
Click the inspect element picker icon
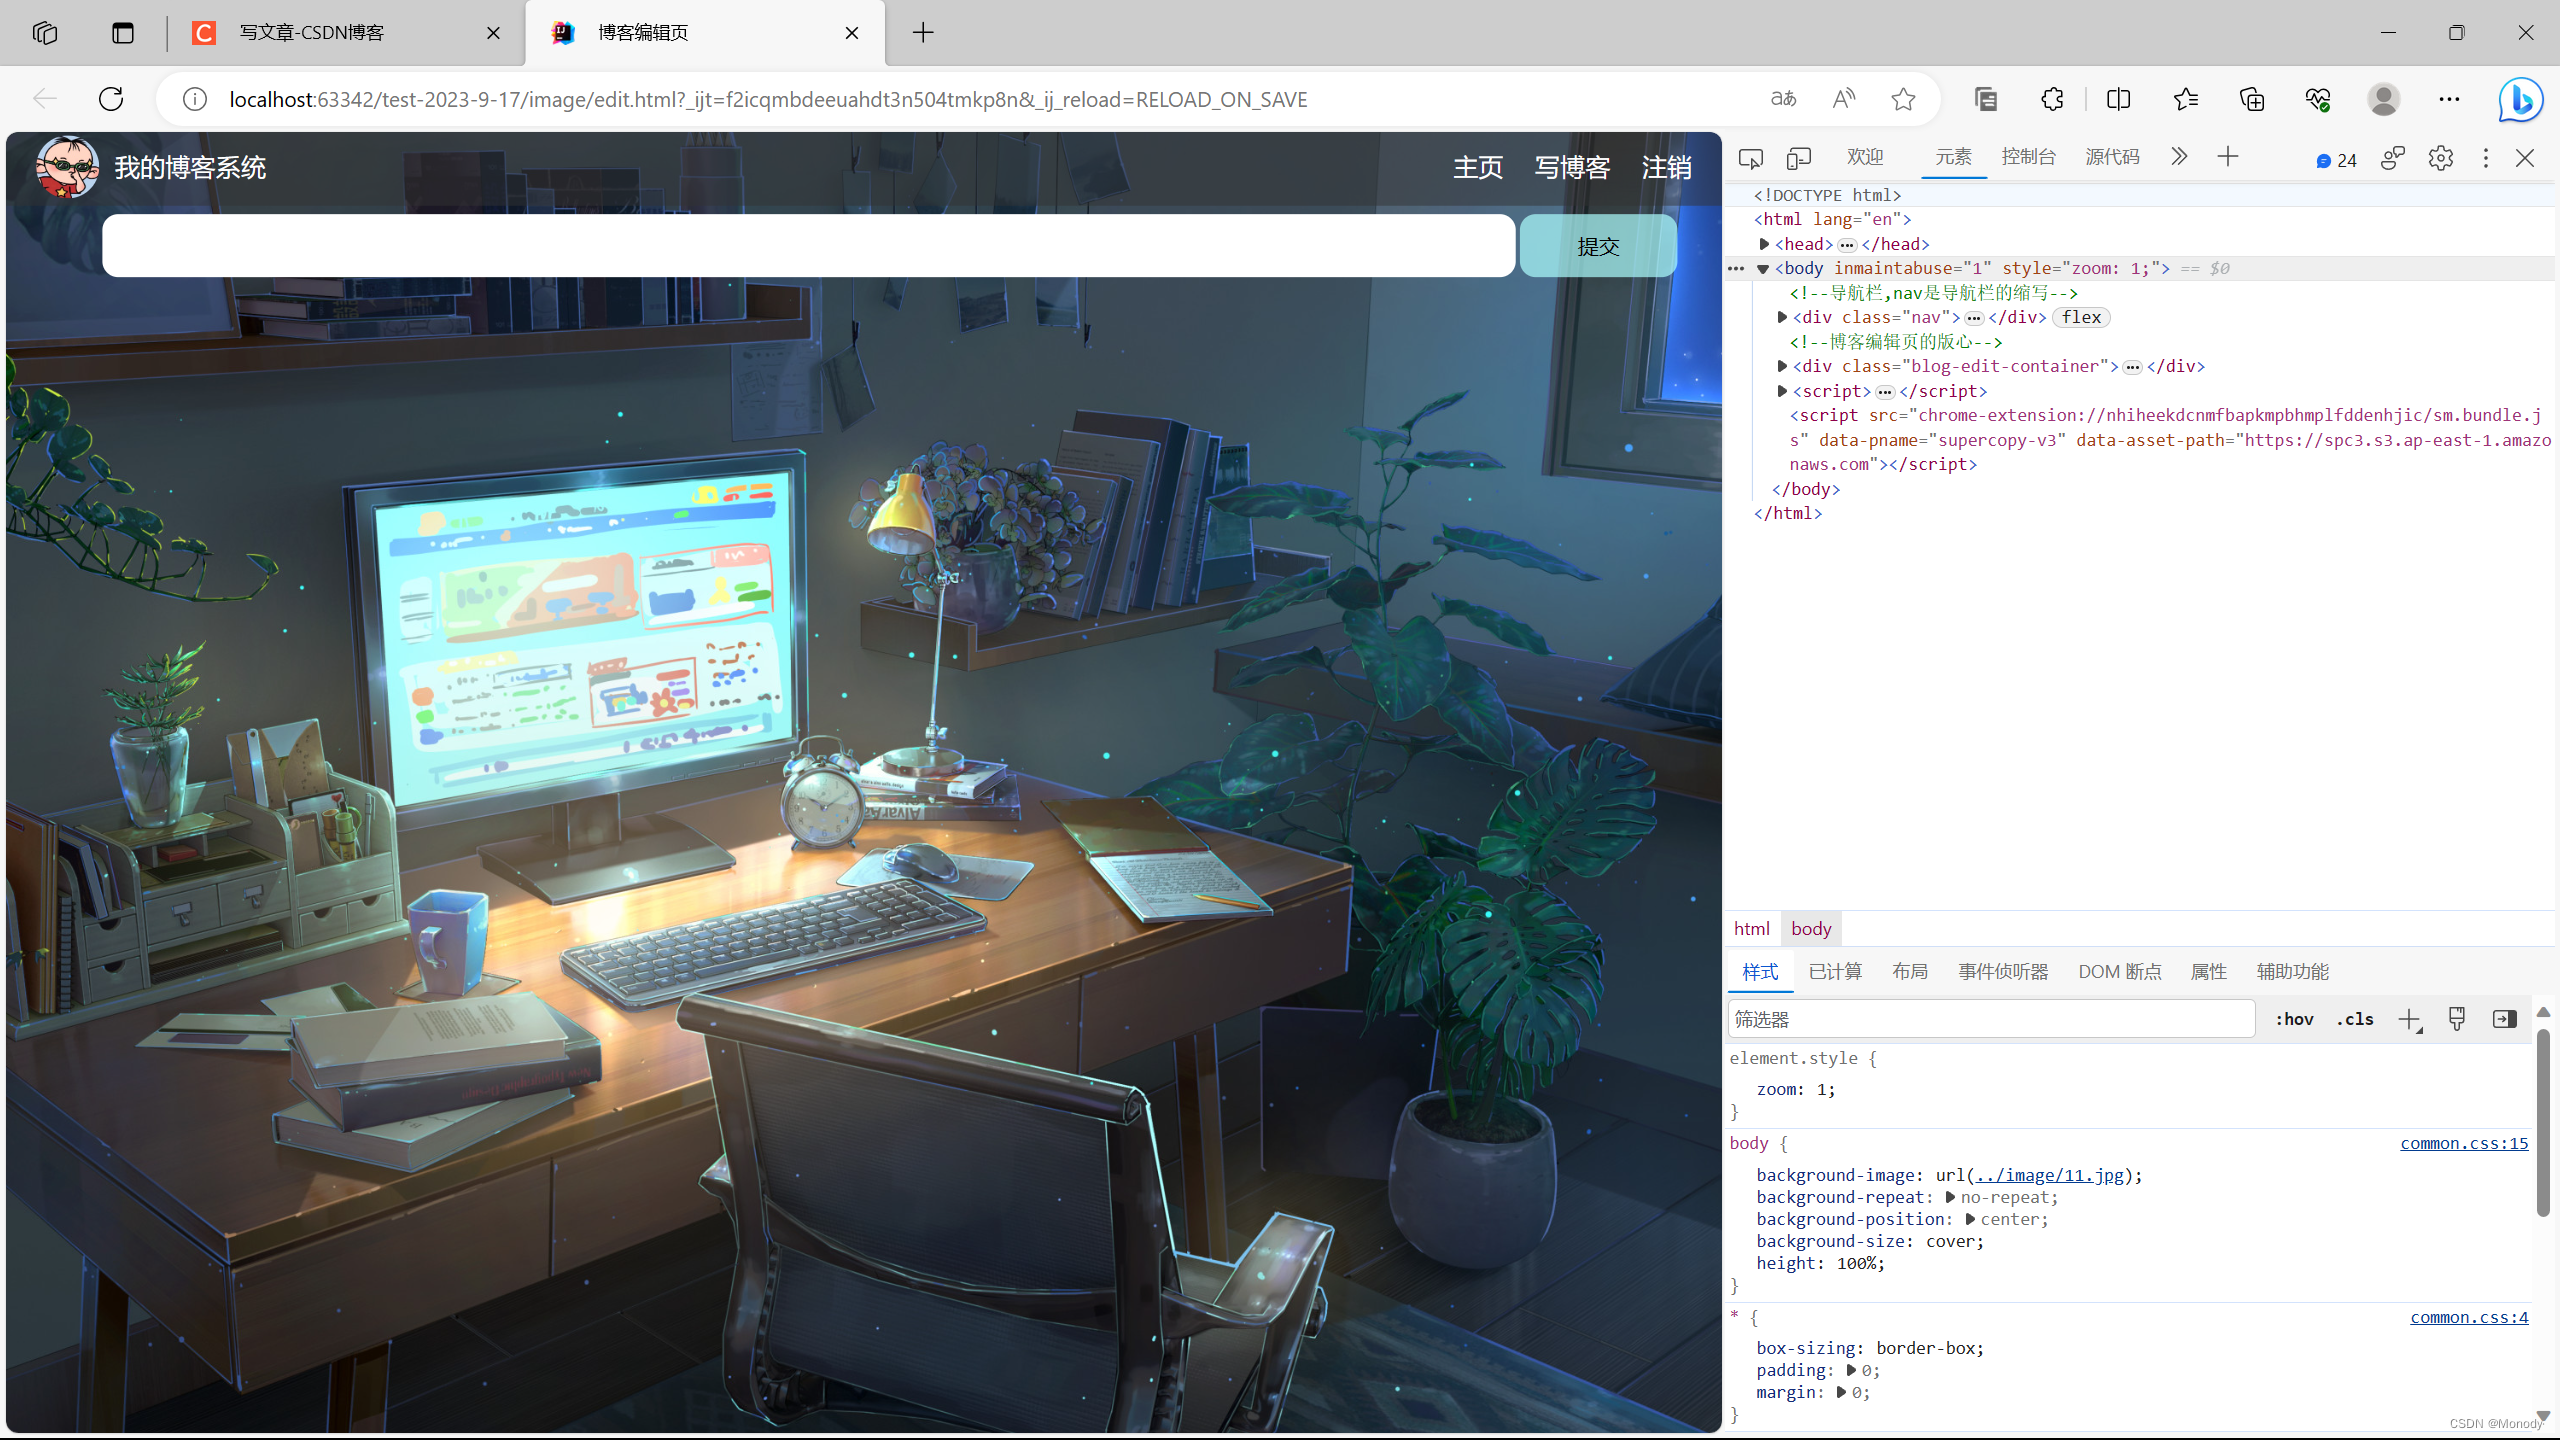1750,158
